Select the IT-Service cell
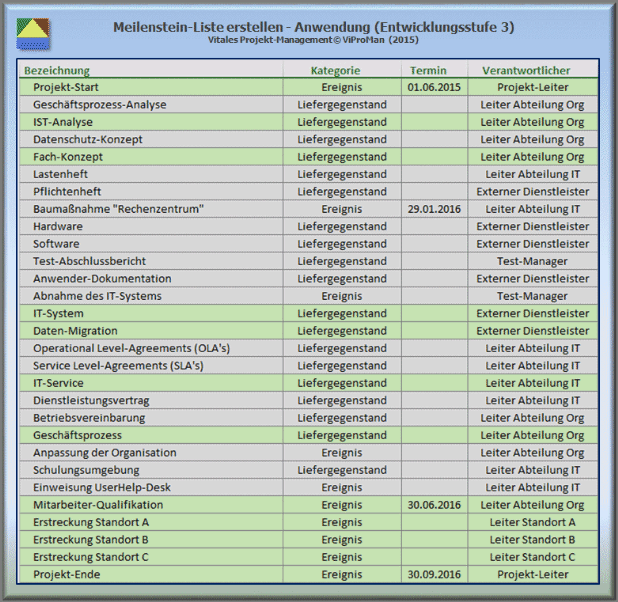The width and height of the screenshot is (618, 602). (x=151, y=383)
